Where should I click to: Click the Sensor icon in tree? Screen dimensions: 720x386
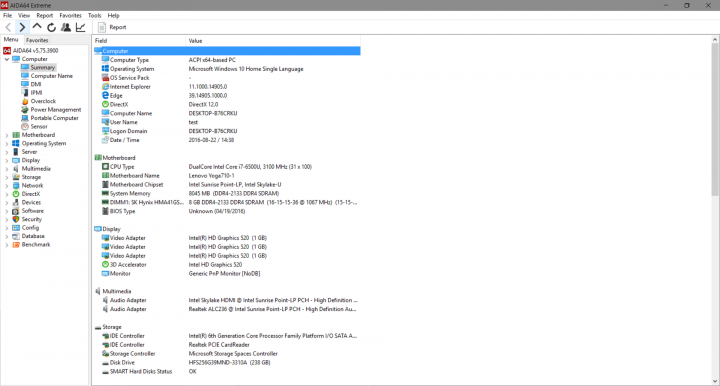(25, 126)
